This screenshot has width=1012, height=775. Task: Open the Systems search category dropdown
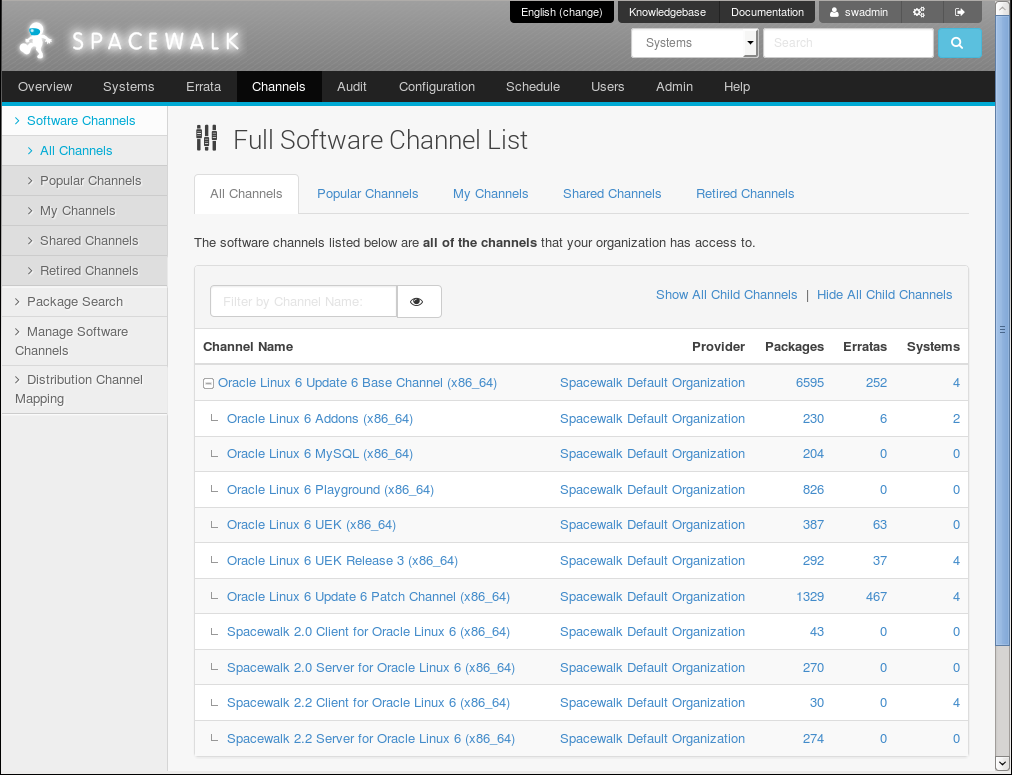[694, 43]
